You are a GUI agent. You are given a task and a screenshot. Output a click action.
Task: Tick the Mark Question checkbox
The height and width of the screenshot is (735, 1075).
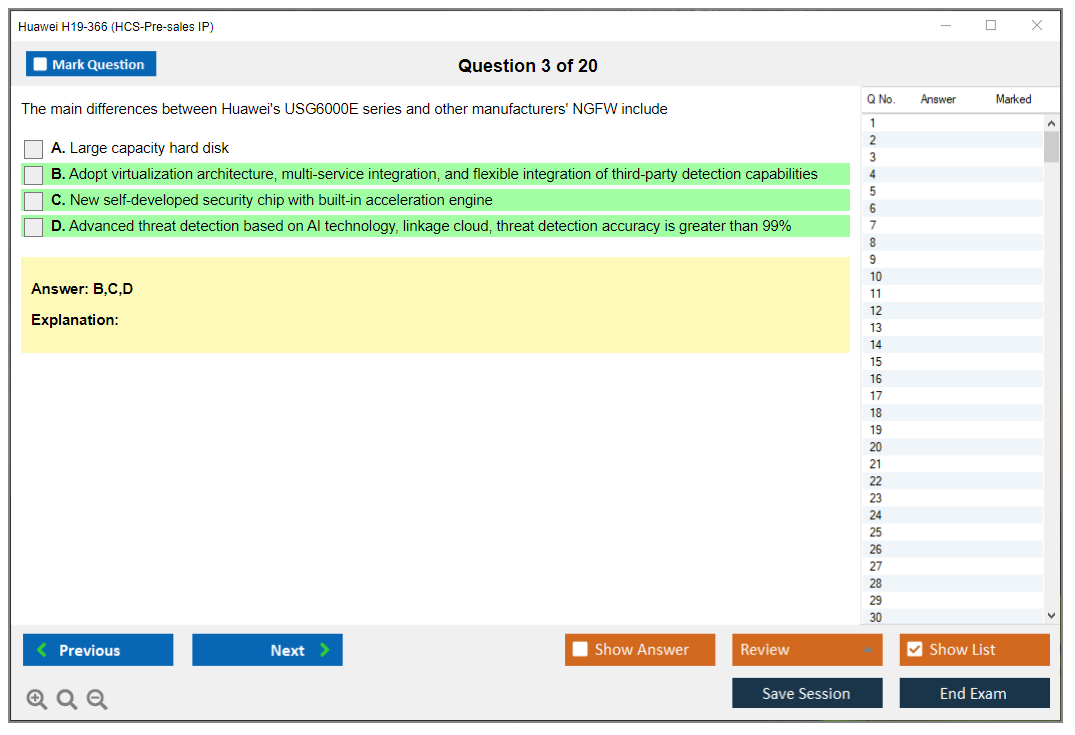(x=41, y=64)
